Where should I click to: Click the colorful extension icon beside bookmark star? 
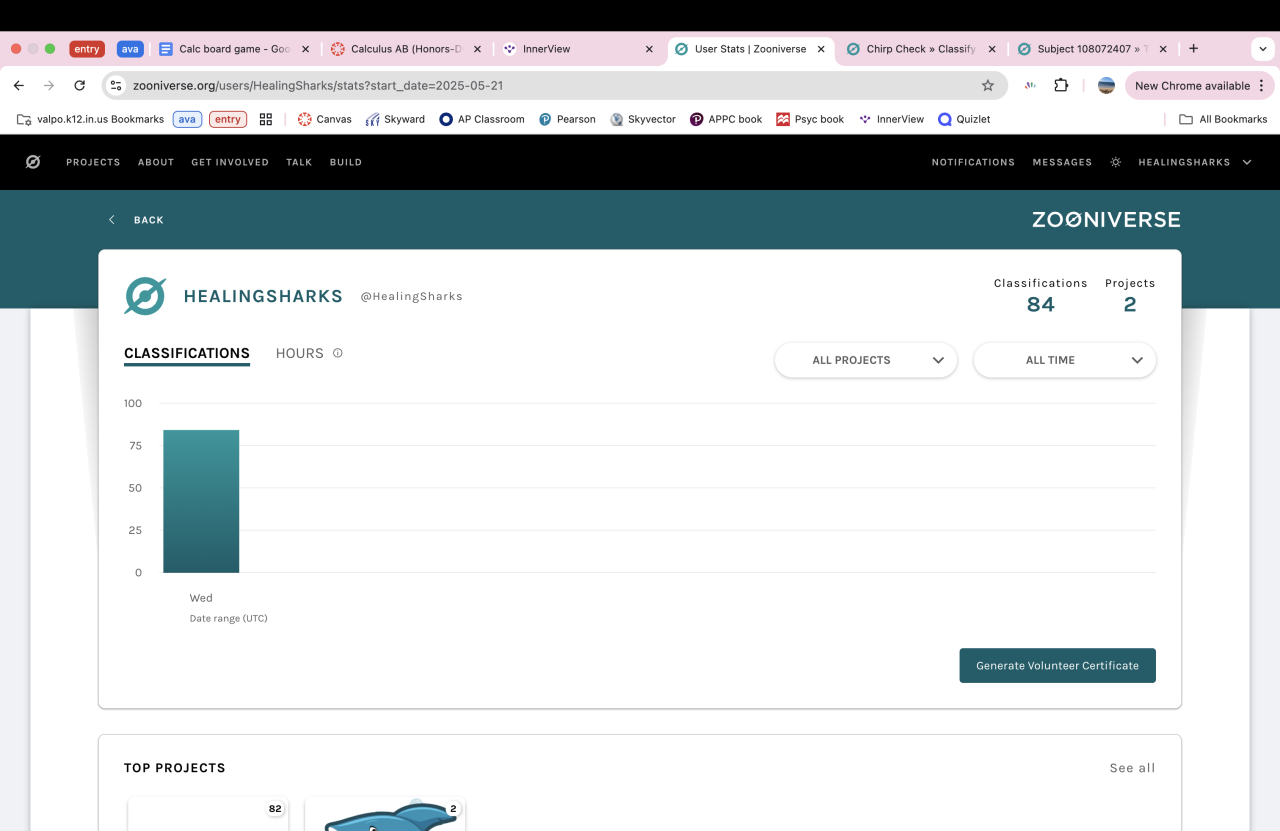[x=1030, y=86]
